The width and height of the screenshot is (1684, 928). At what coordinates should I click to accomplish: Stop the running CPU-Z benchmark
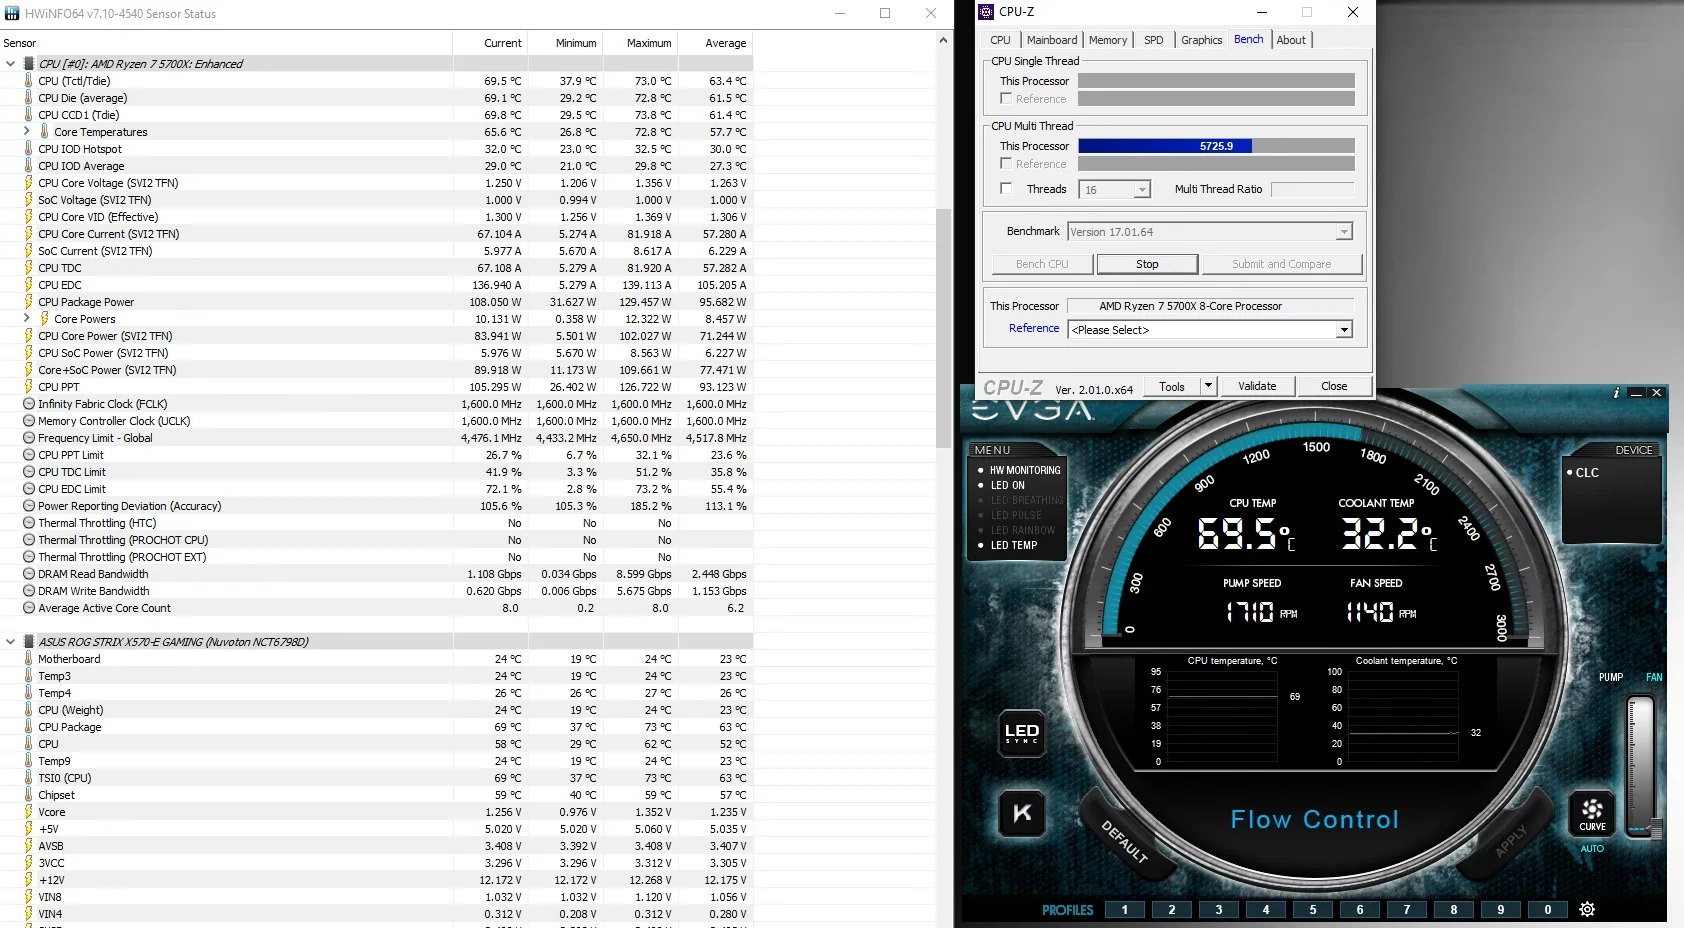tap(1147, 264)
